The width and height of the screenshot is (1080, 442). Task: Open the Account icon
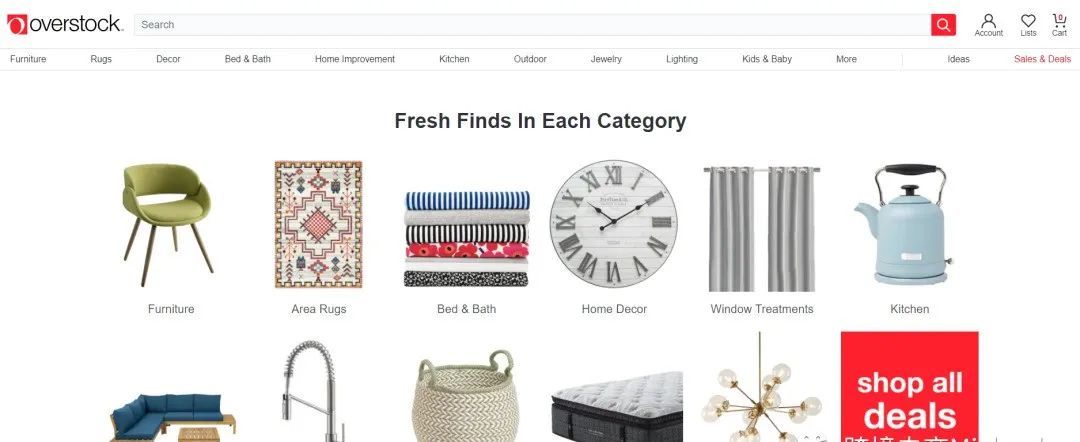point(988,25)
